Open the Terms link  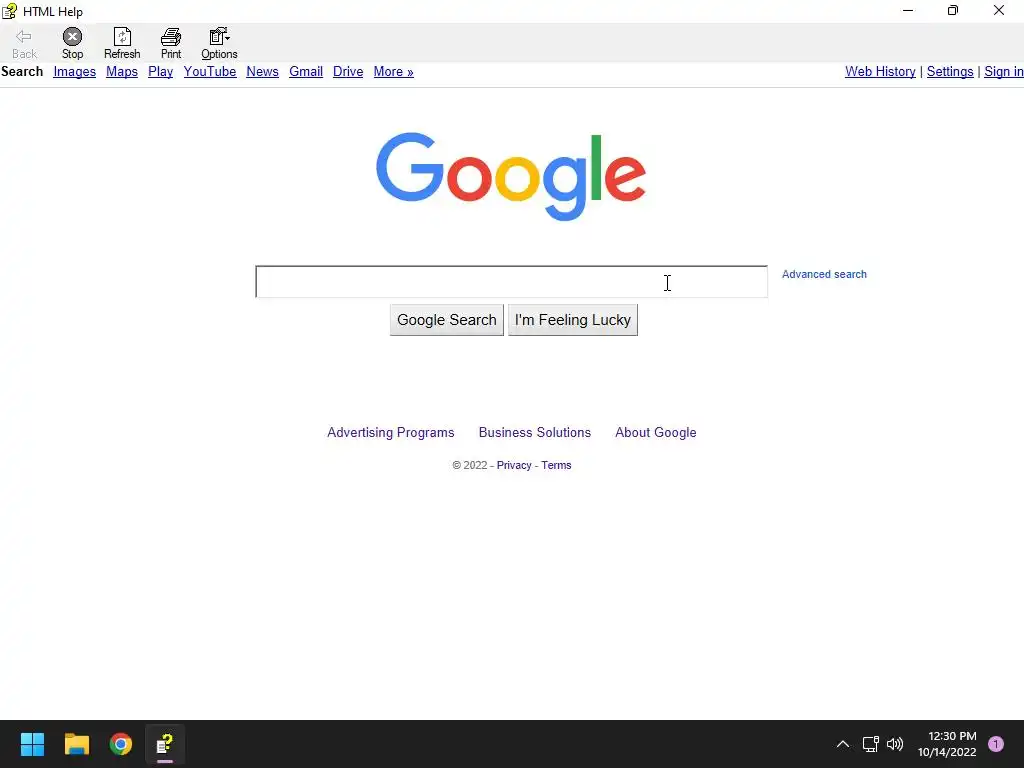556,465
